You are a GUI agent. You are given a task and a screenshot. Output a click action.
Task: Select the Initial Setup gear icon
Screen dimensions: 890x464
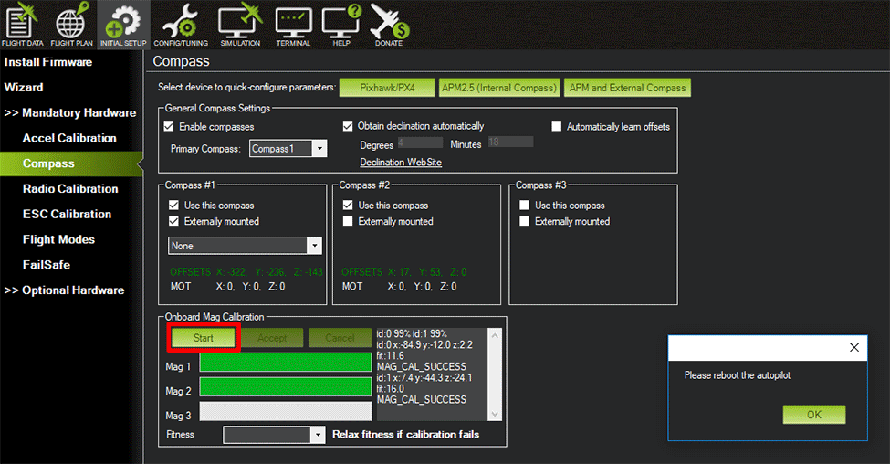(x=124, y=24)
